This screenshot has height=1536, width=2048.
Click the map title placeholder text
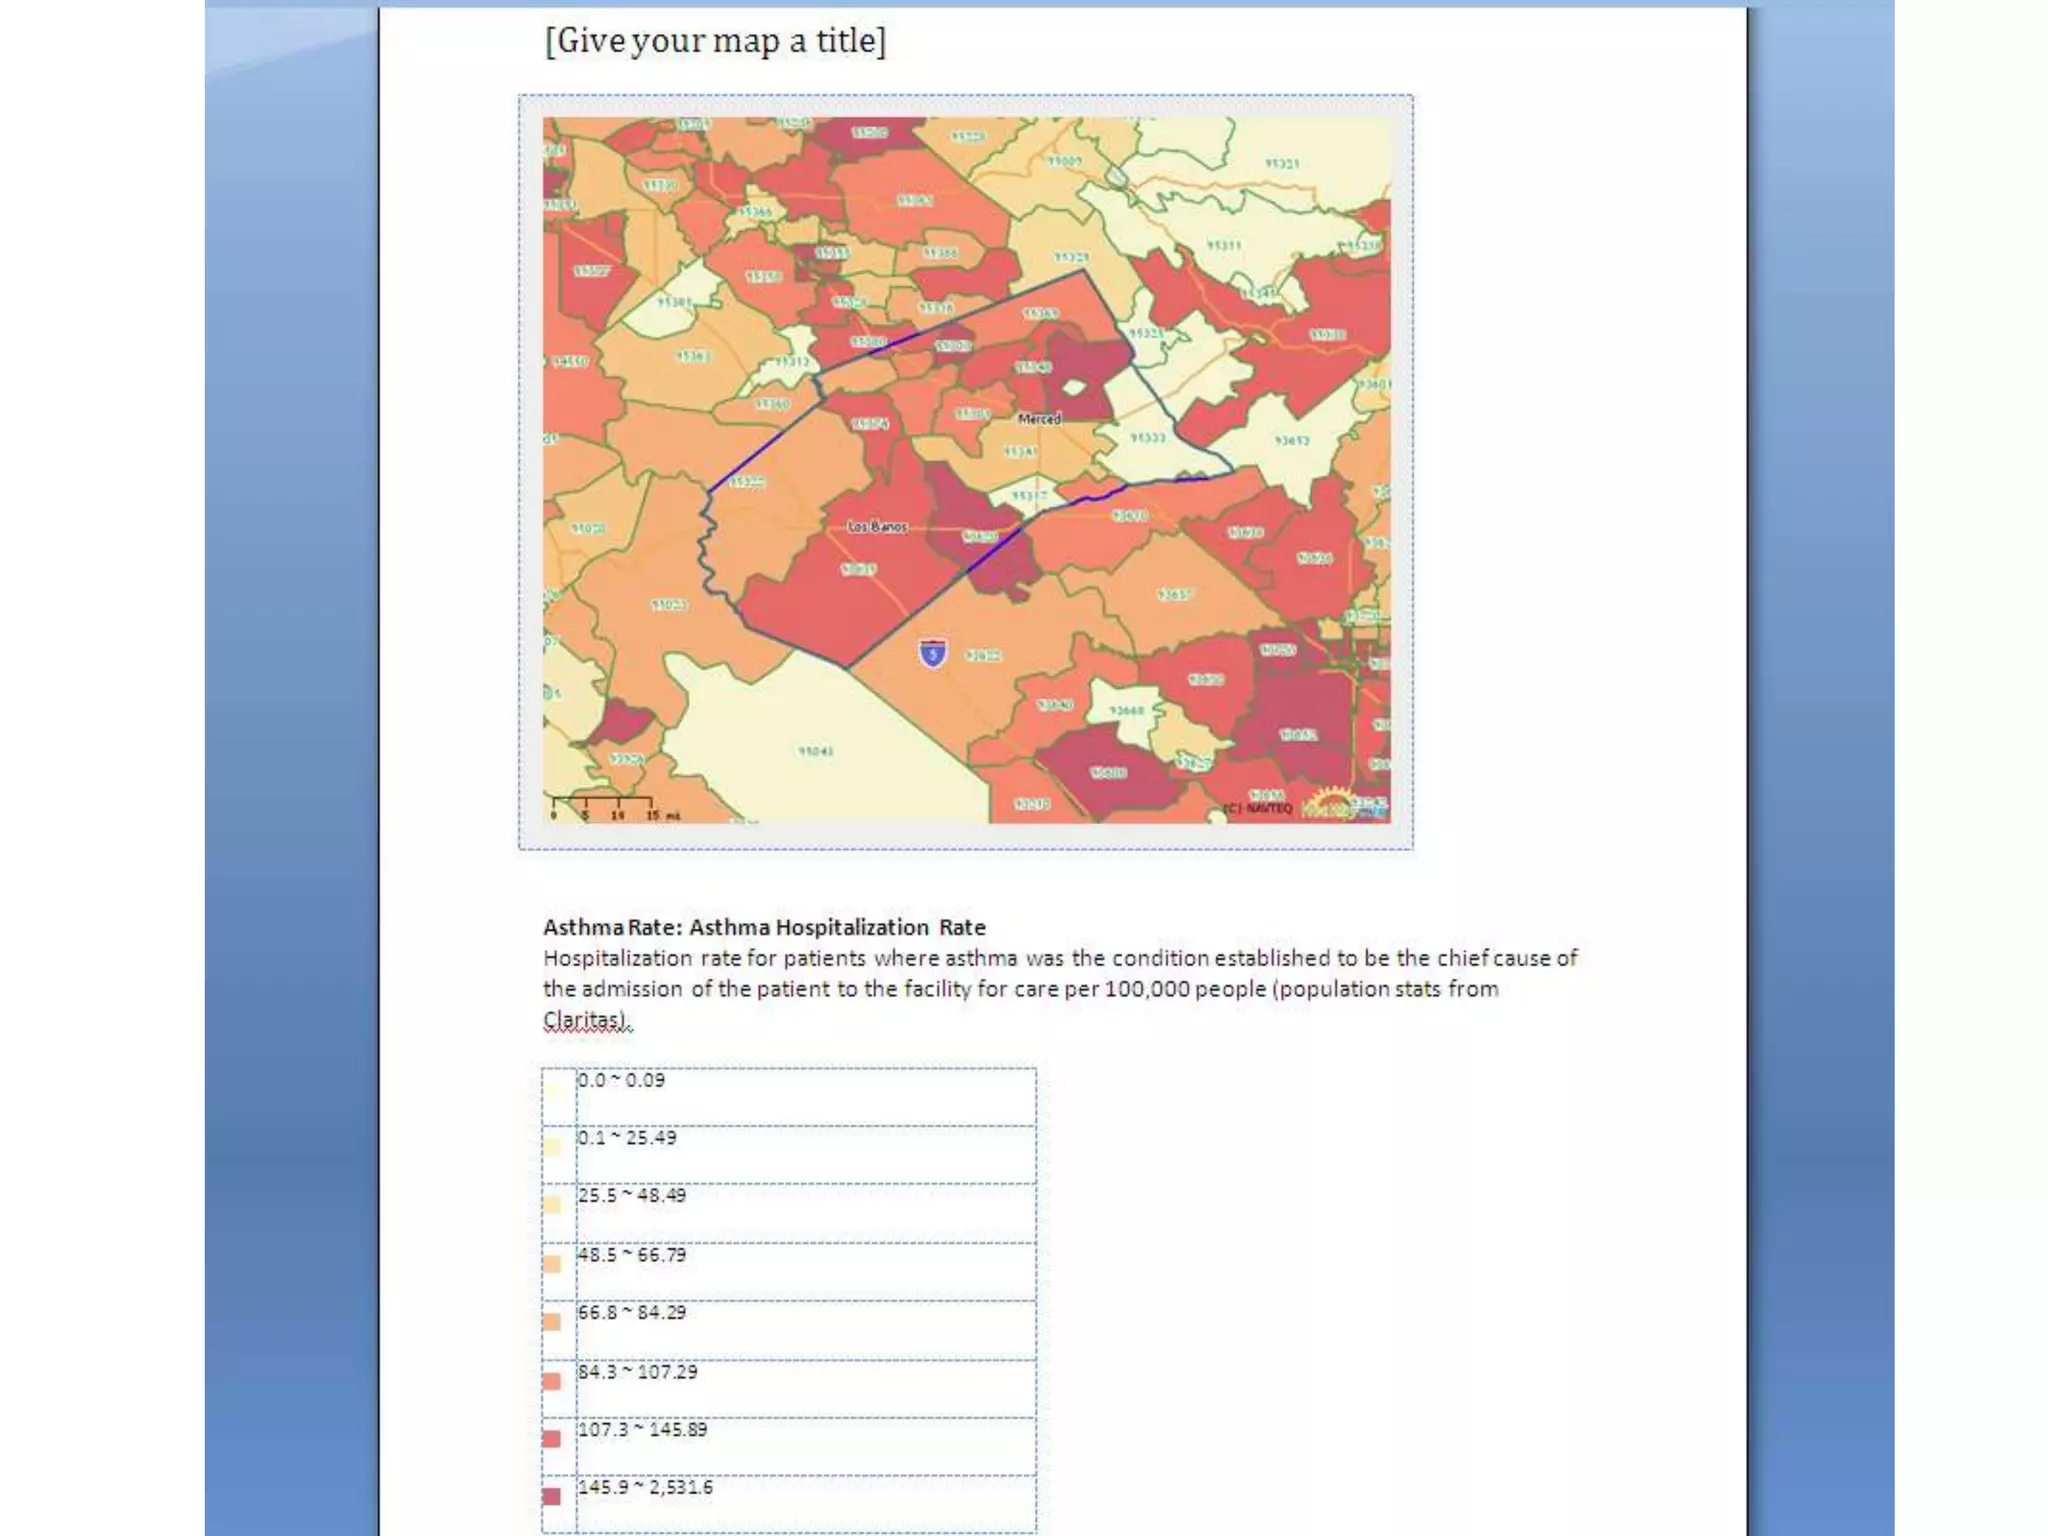(x=715, y=41)
